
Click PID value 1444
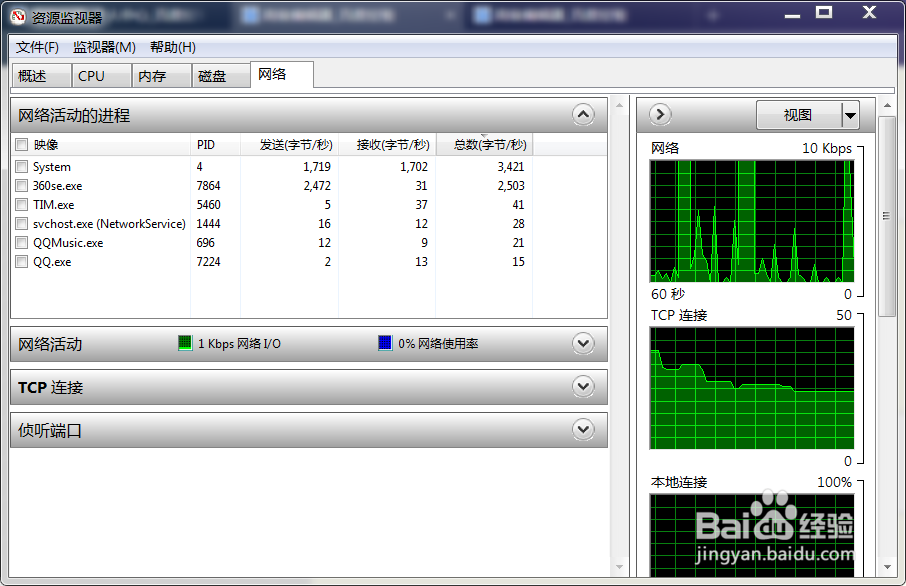208,224
